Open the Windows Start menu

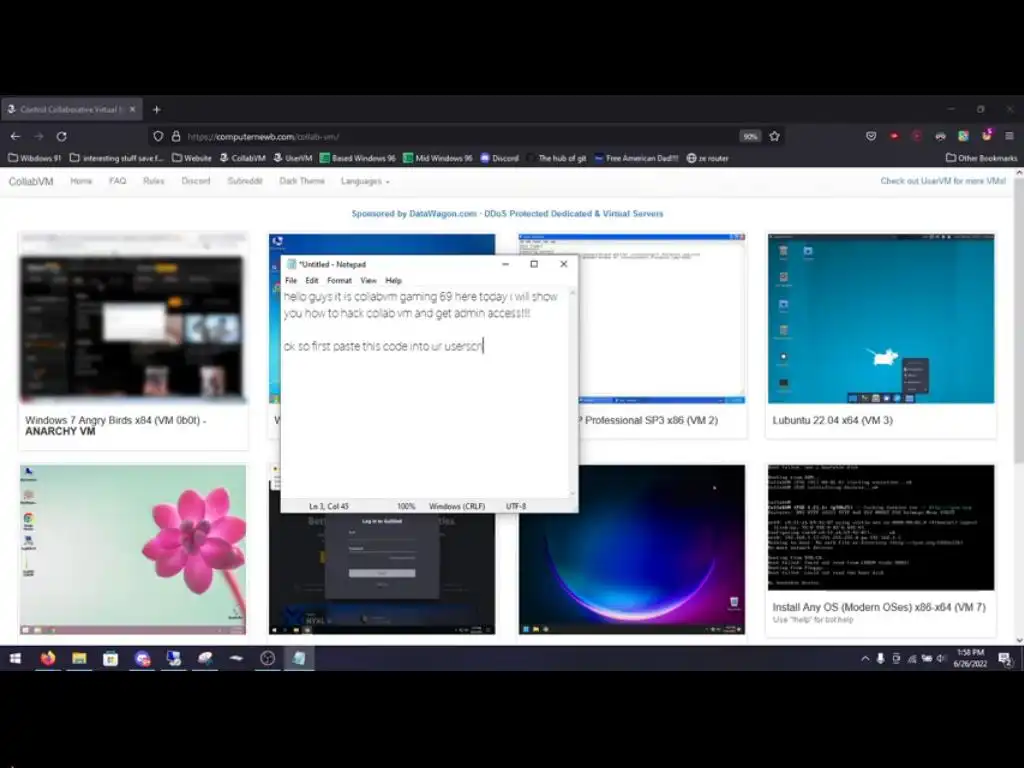[x=15, y=658]
